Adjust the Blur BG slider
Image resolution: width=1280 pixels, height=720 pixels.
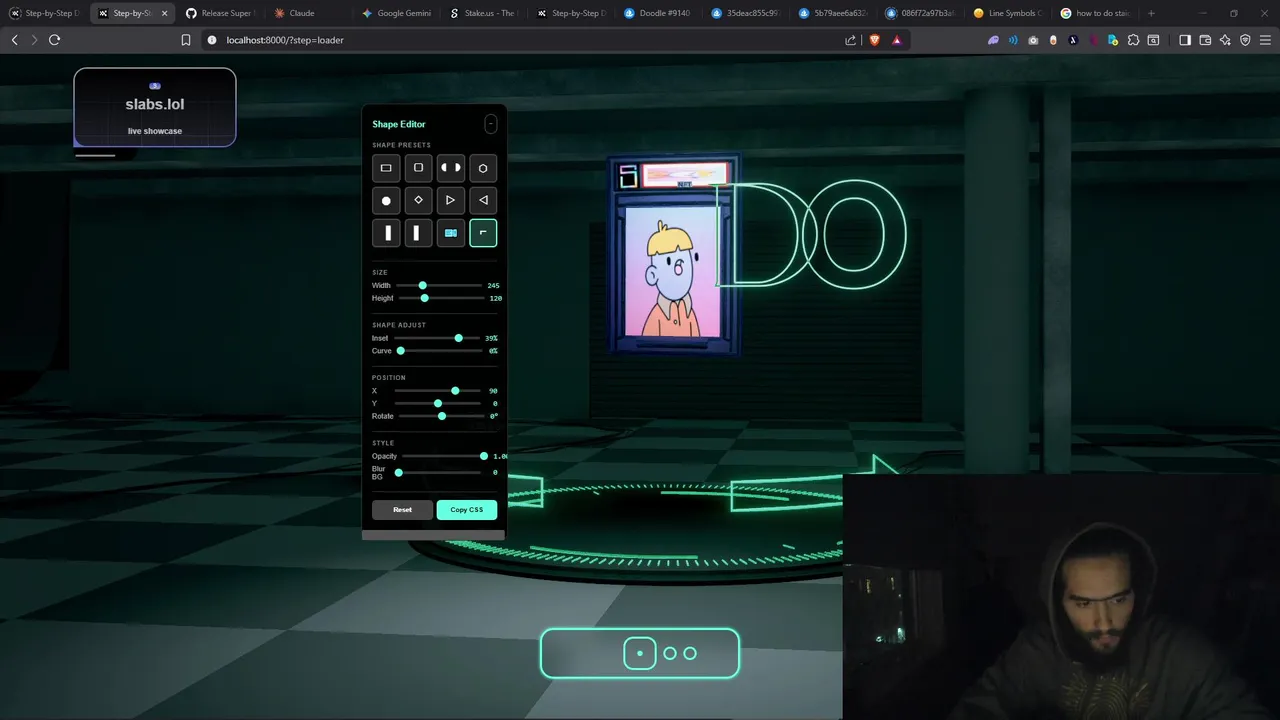point(439,472)
